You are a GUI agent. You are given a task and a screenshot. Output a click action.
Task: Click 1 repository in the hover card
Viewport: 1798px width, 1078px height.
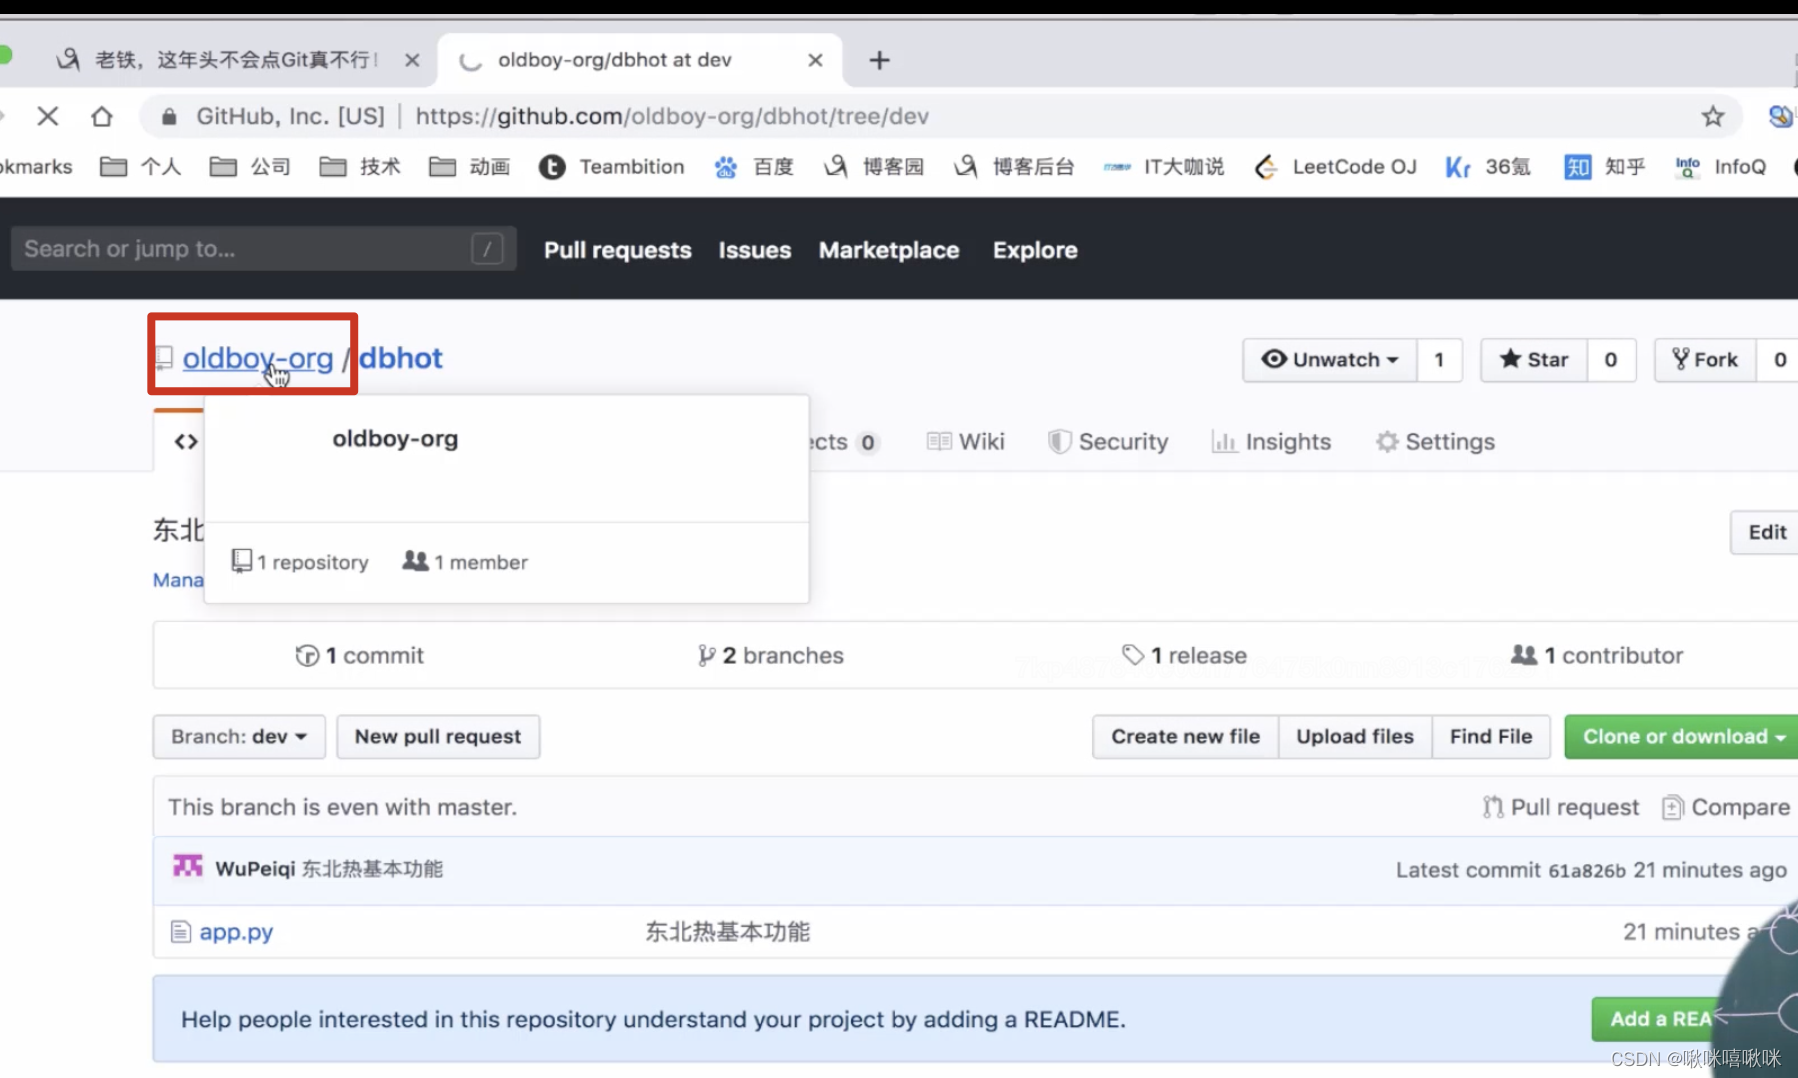300,562
